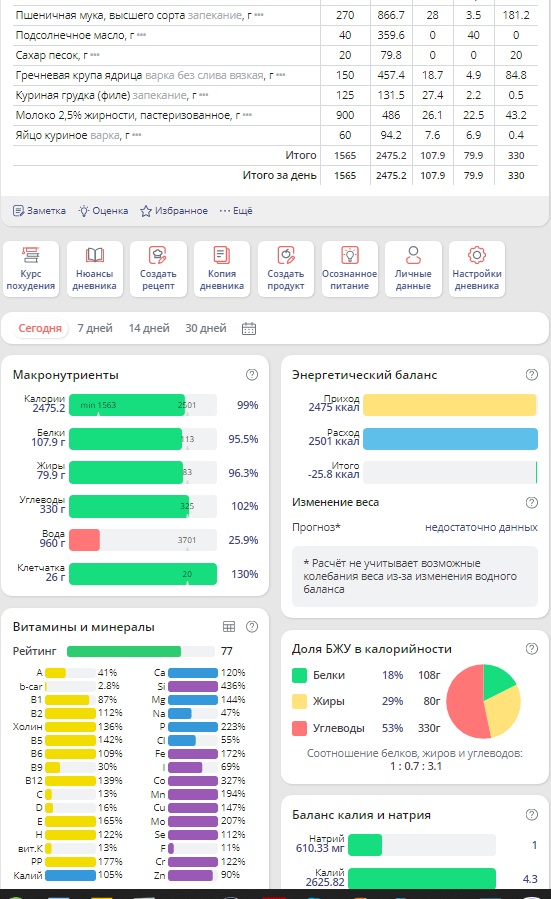
Task: Click Гречневая крупа ядрица product name
Action: [x=79, y=76]
